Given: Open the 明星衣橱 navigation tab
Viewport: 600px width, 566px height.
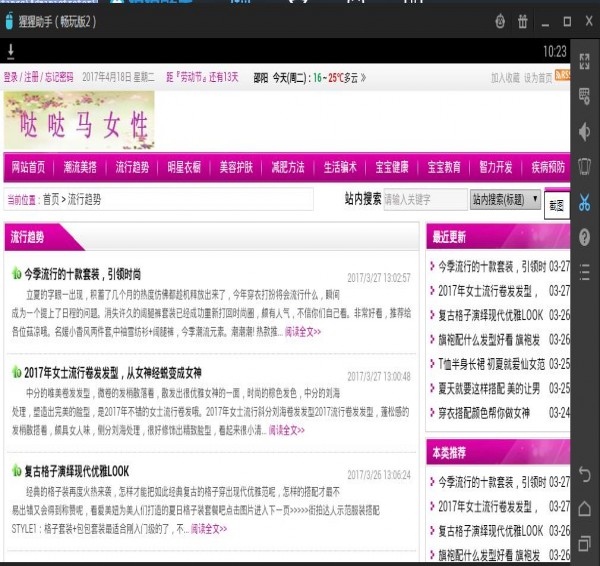Looking at the screenshot, I should [x=184, y=167].
